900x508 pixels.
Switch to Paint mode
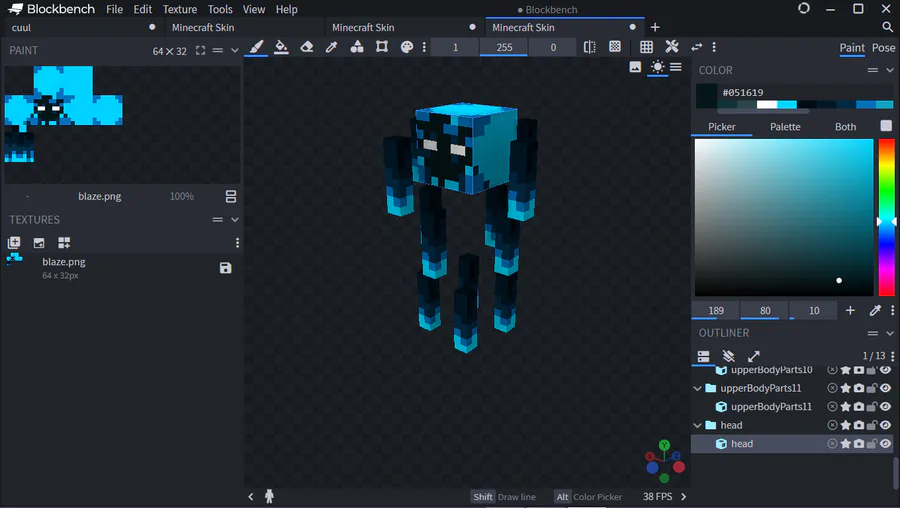[852, 48]
